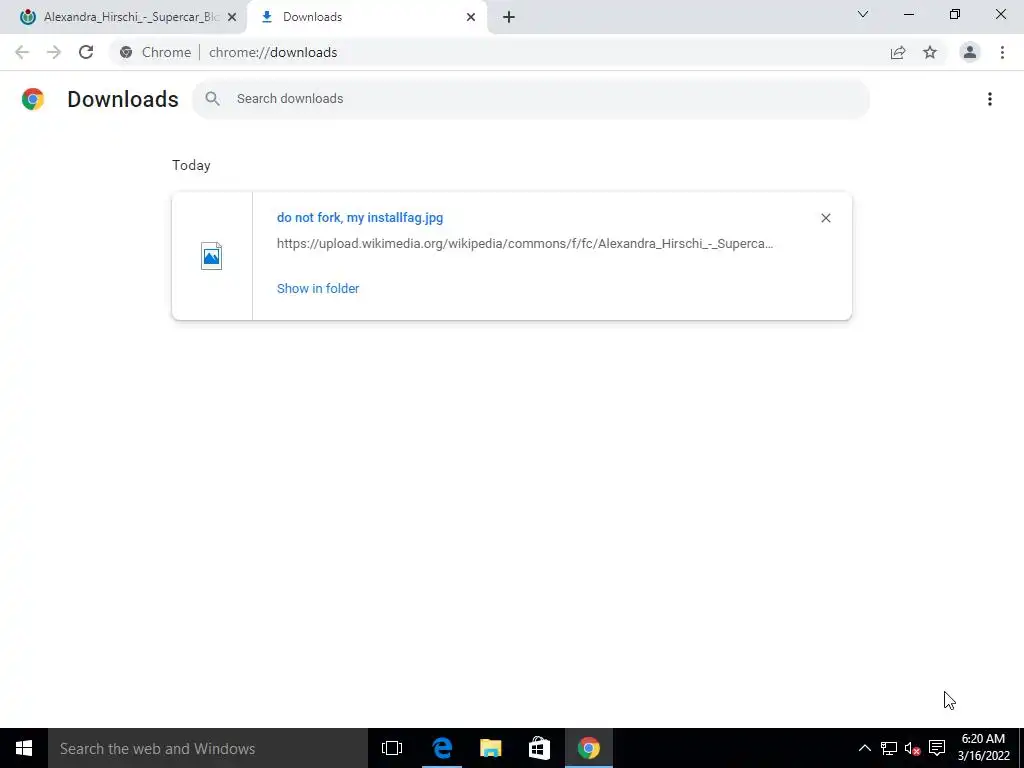
Task: Close the Alexandra_Hirschi tab
Action: pos(232,17)
